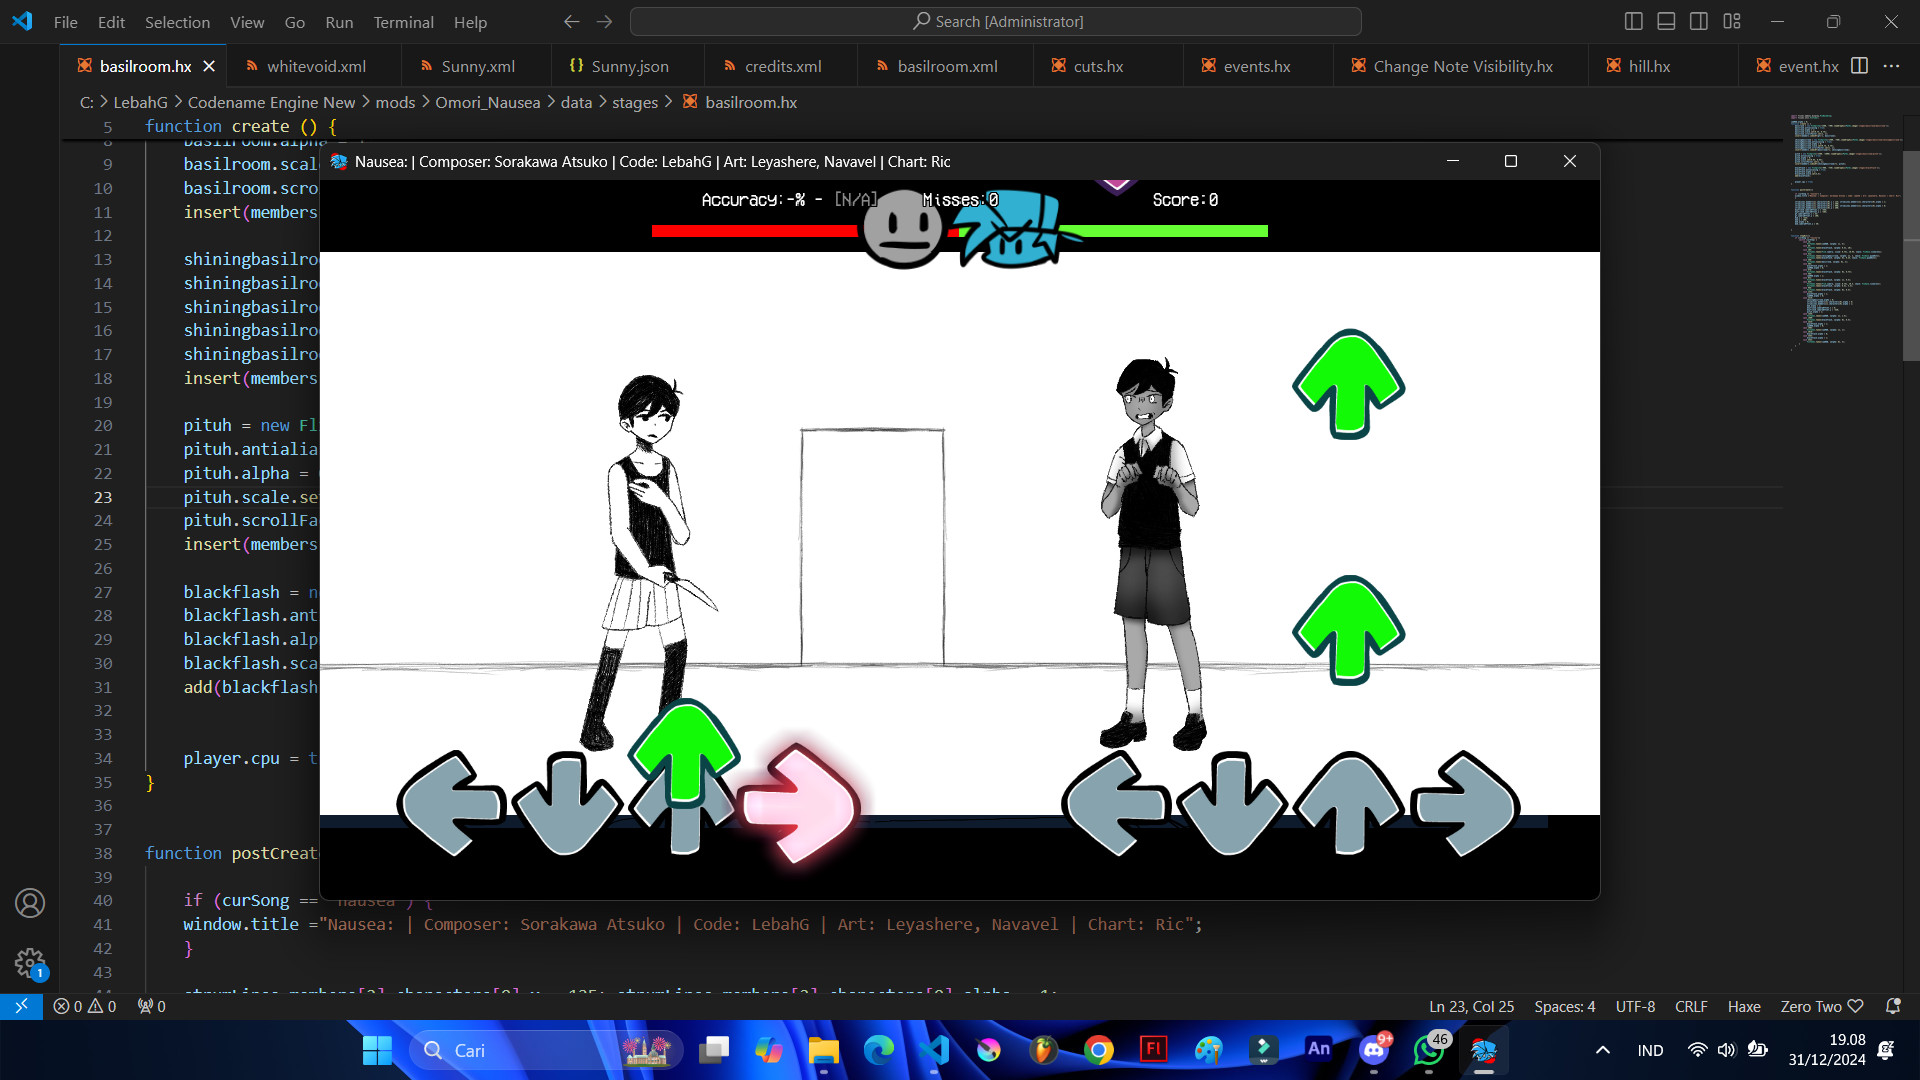Select language mode via Haxe
This screenshot has width=1920, height=1080.
pos(1744,1006)
